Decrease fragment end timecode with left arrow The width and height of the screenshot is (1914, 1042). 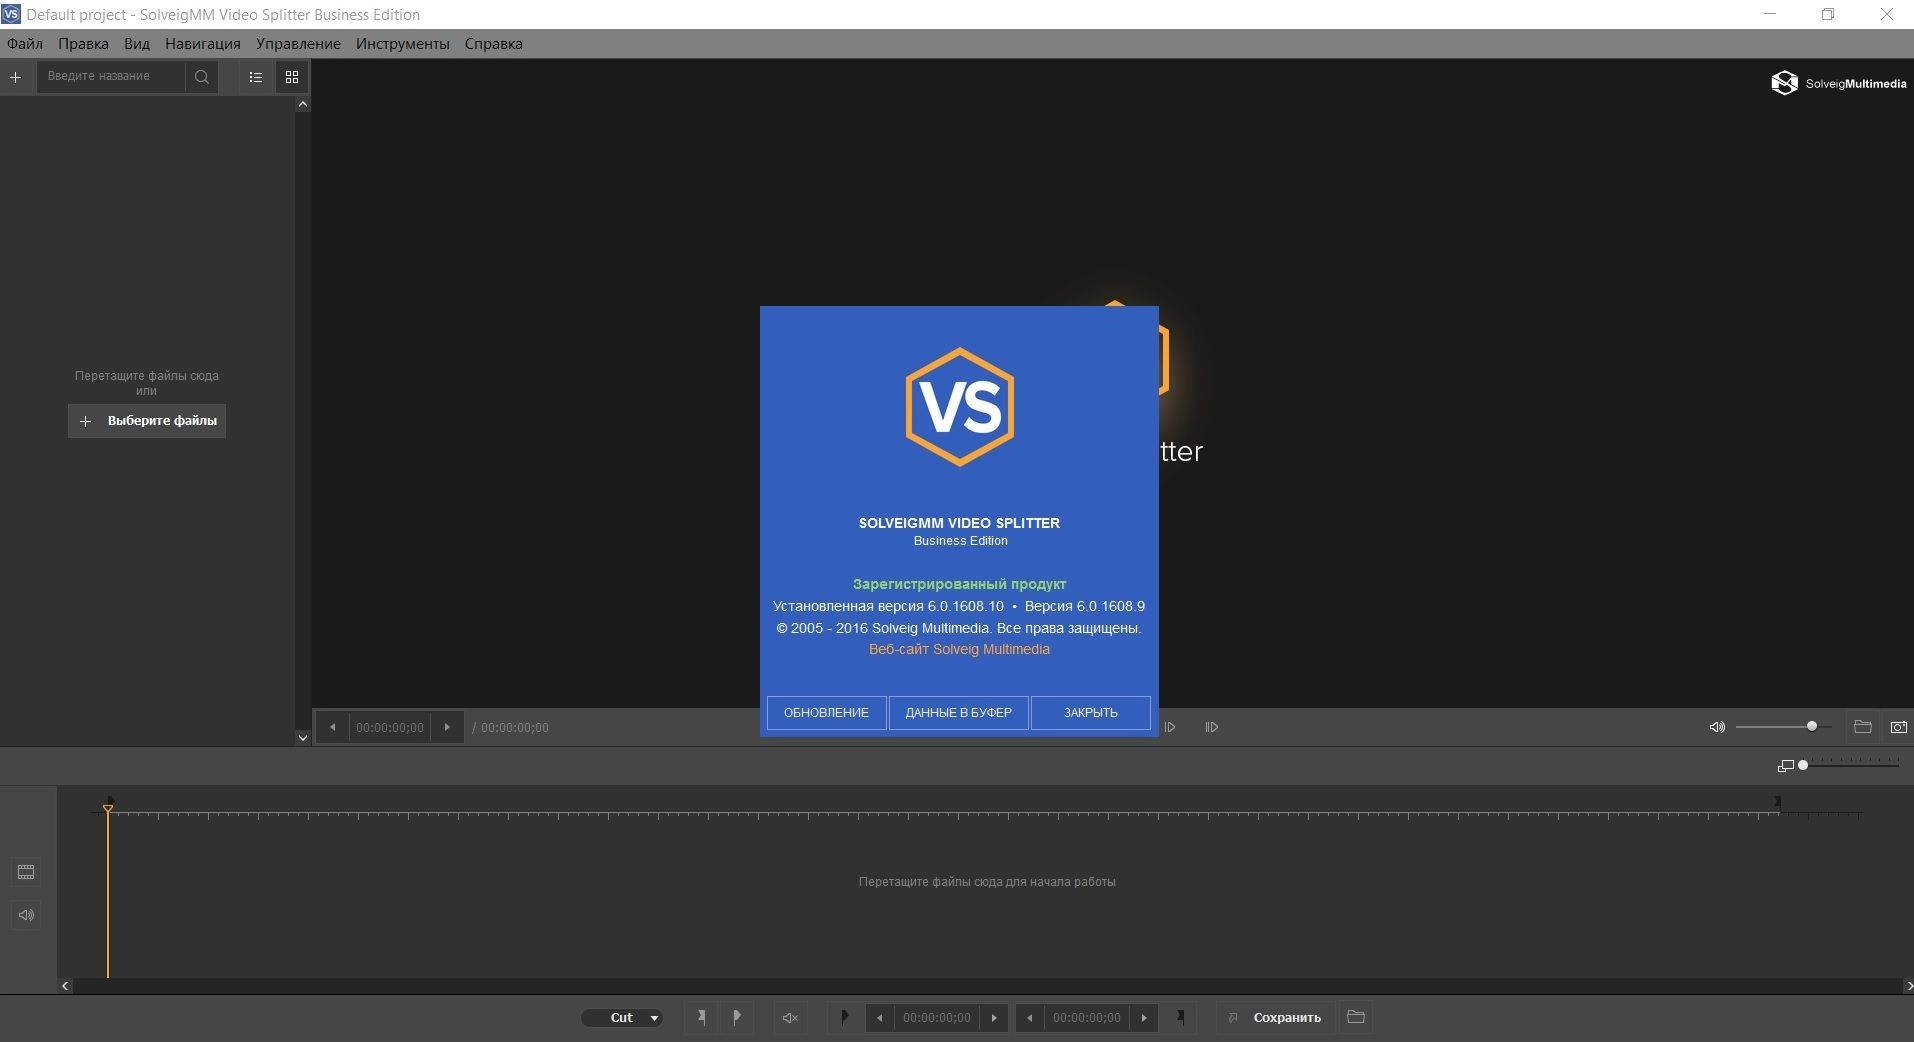[x=1029, y=1018]
